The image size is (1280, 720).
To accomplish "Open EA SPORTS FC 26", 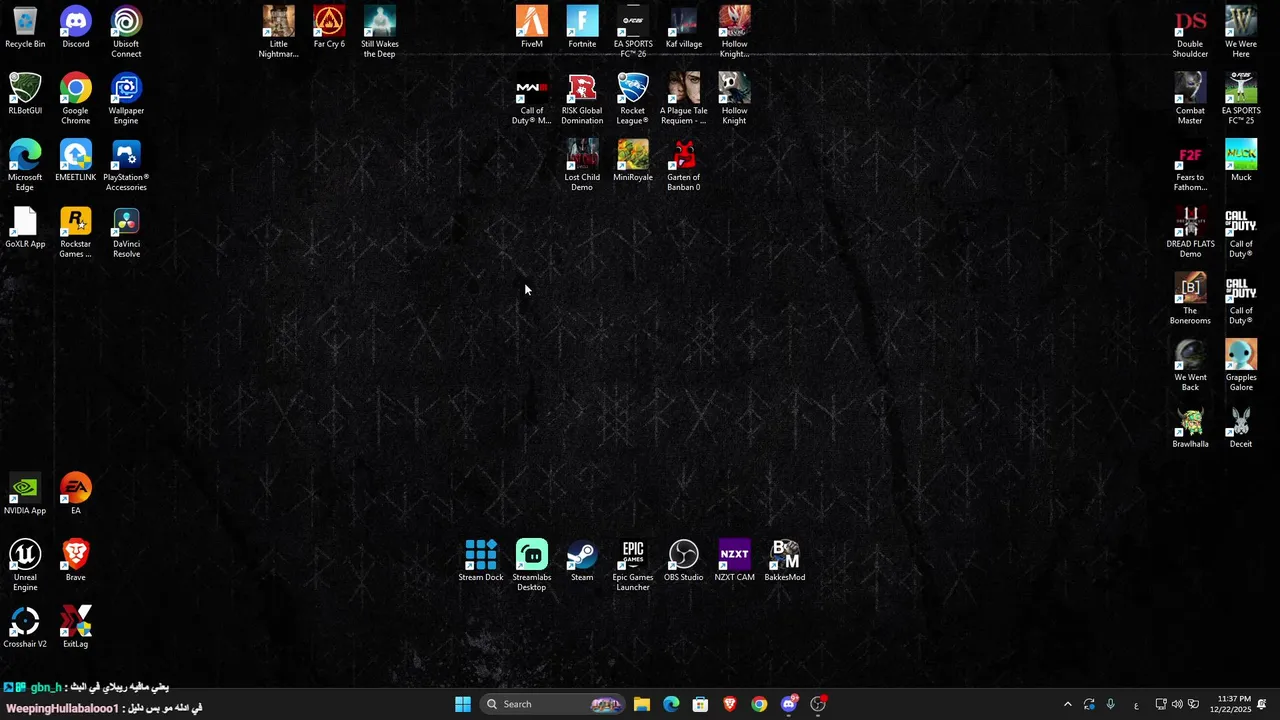I will pyautogui.click(x=633, y=32).
